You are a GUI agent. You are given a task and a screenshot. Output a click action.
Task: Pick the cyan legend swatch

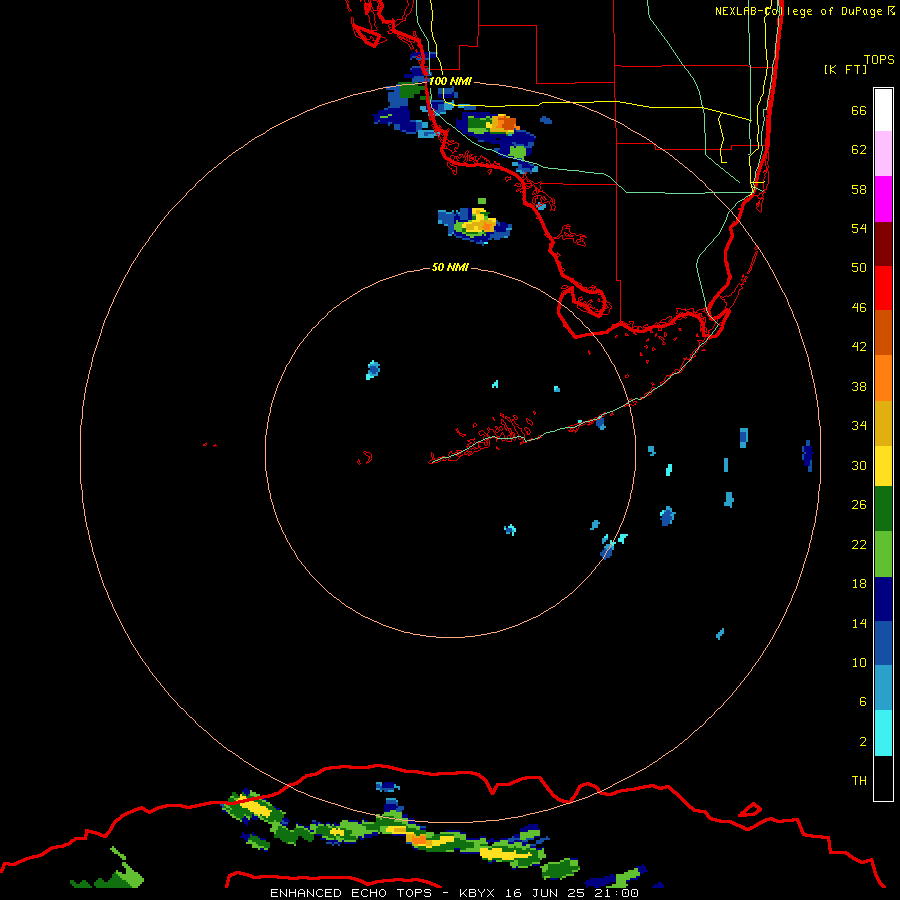coord(883,733)
